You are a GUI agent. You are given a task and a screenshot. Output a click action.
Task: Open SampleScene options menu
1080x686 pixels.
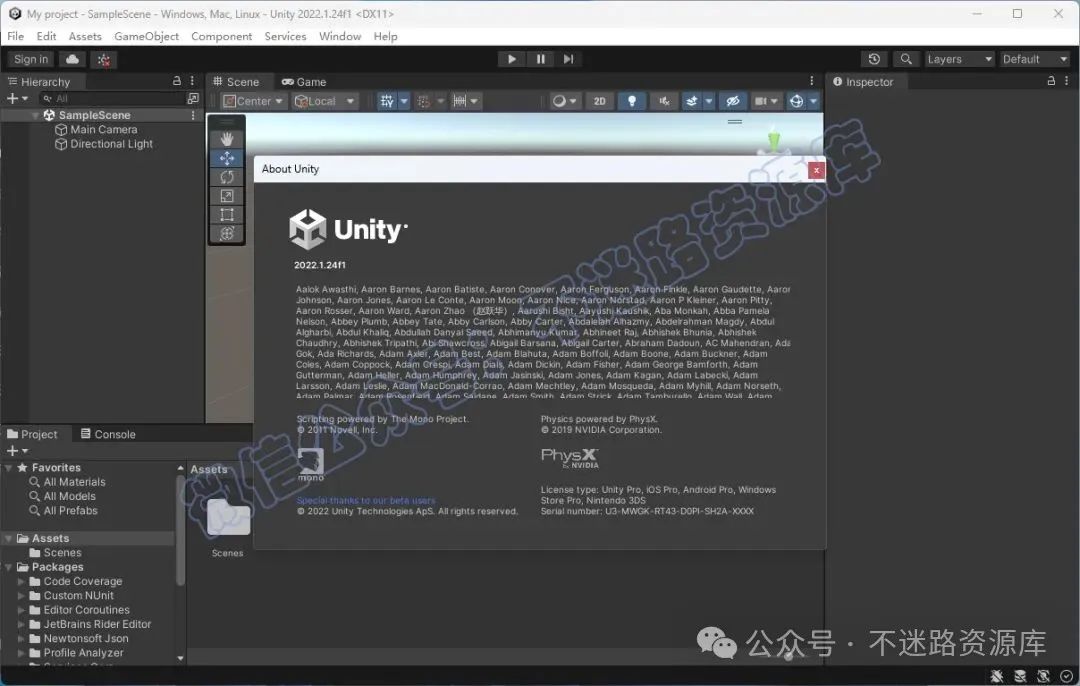193,115
